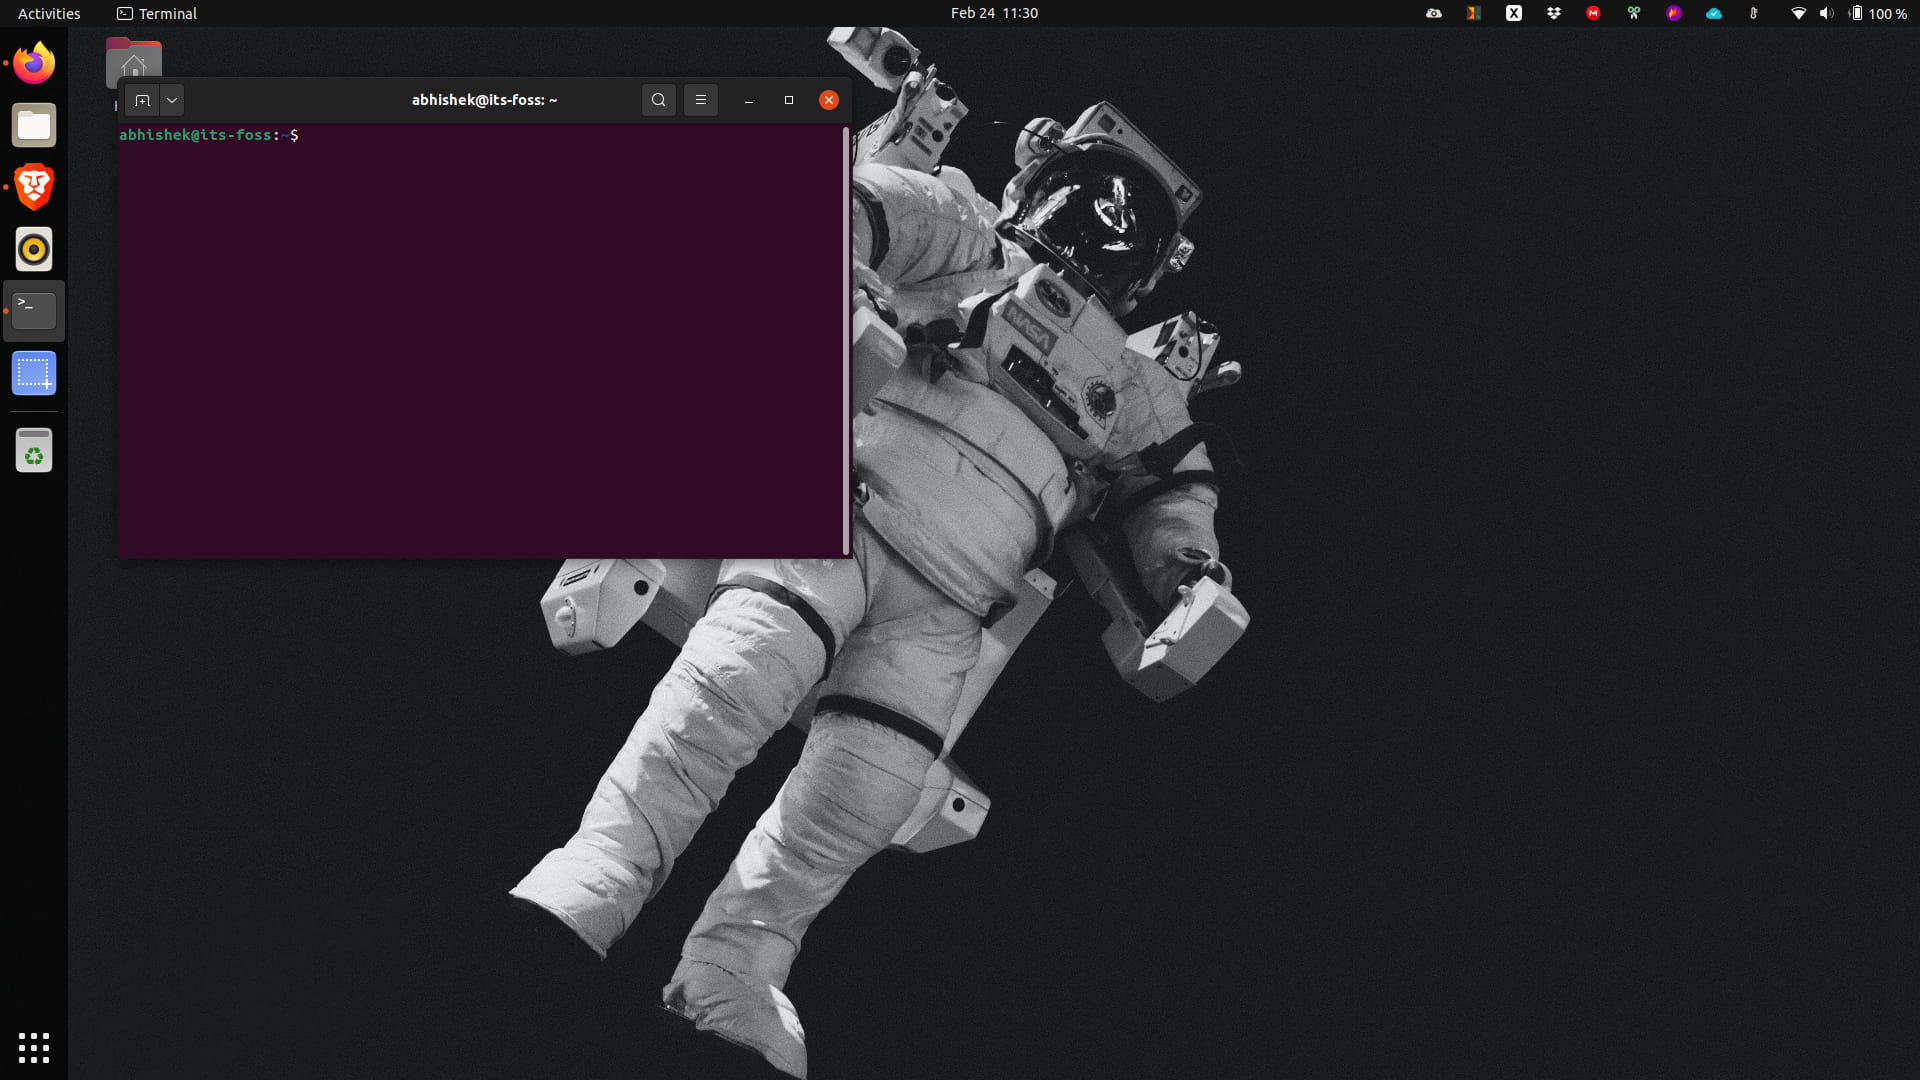This screenshot has height=1080, width=1920.
Task: Click the orange-teal tray icon
Action: (1474, 13)
